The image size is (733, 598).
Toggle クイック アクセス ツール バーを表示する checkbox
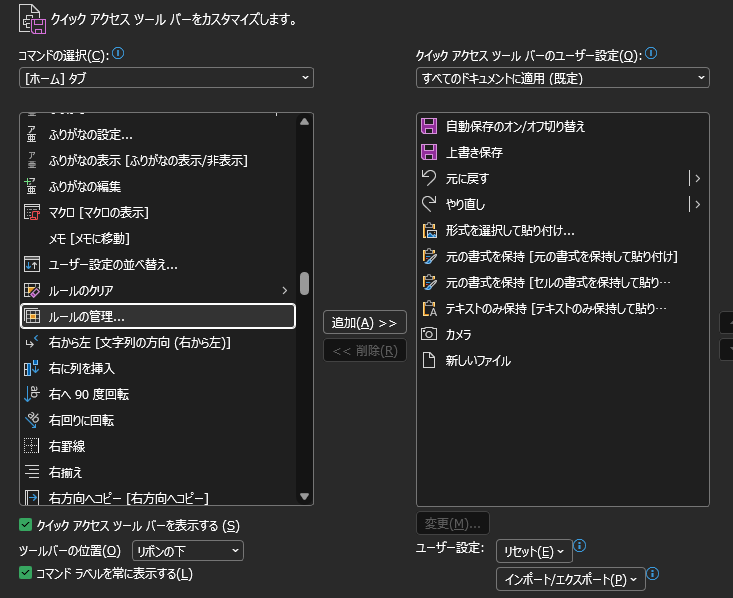pos(25,525)
